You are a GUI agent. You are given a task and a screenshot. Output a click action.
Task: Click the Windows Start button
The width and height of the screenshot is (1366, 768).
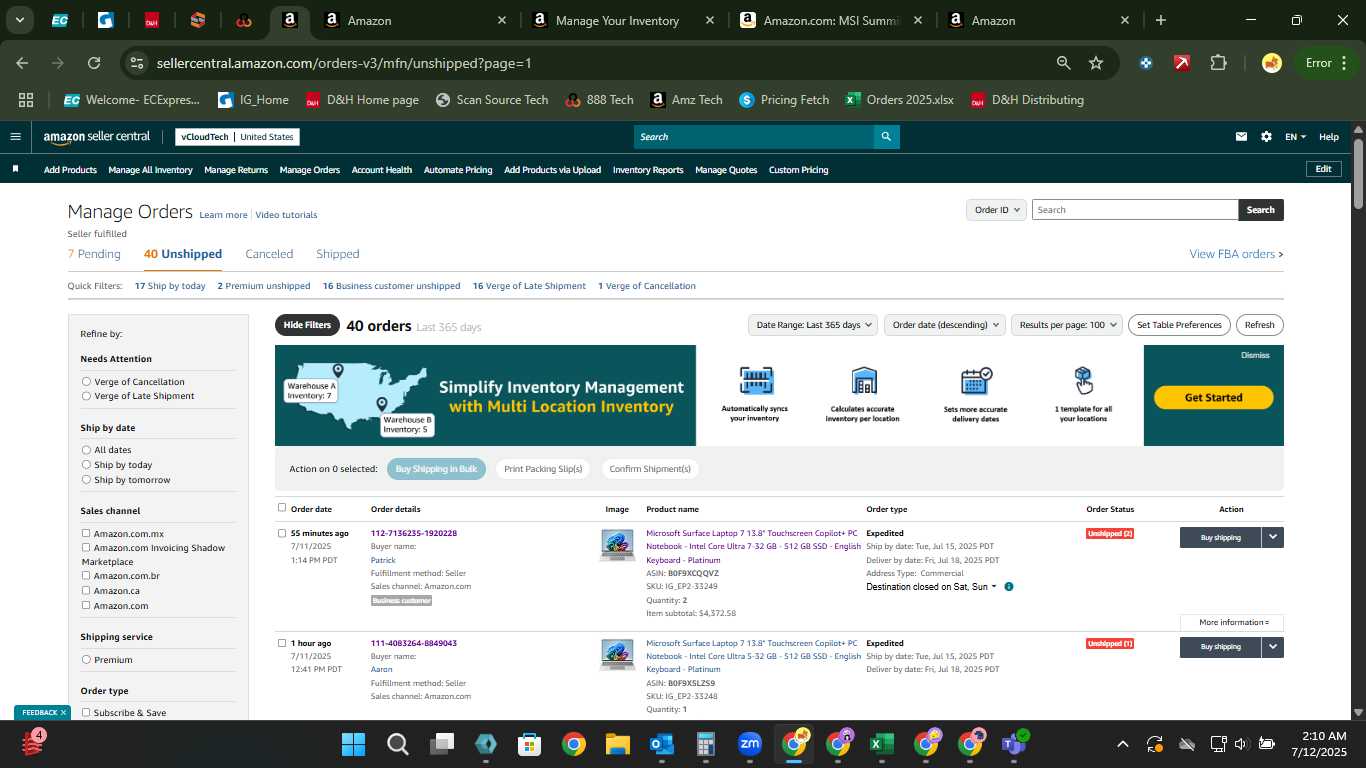pos(353,744)
